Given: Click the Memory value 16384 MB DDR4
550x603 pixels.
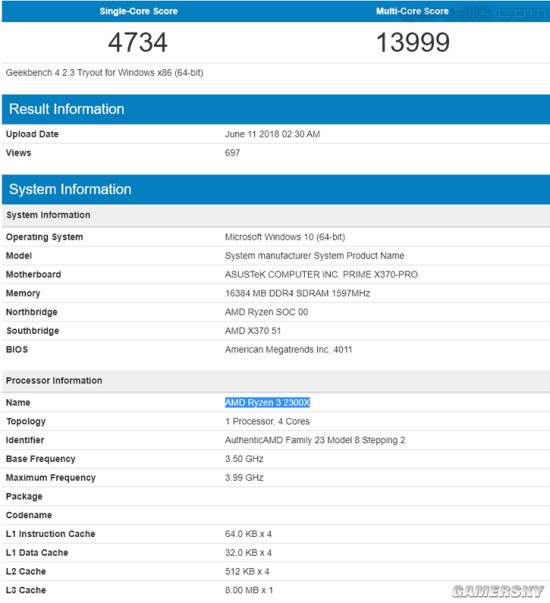Looking at the screenshot, I should coord(297,293).
